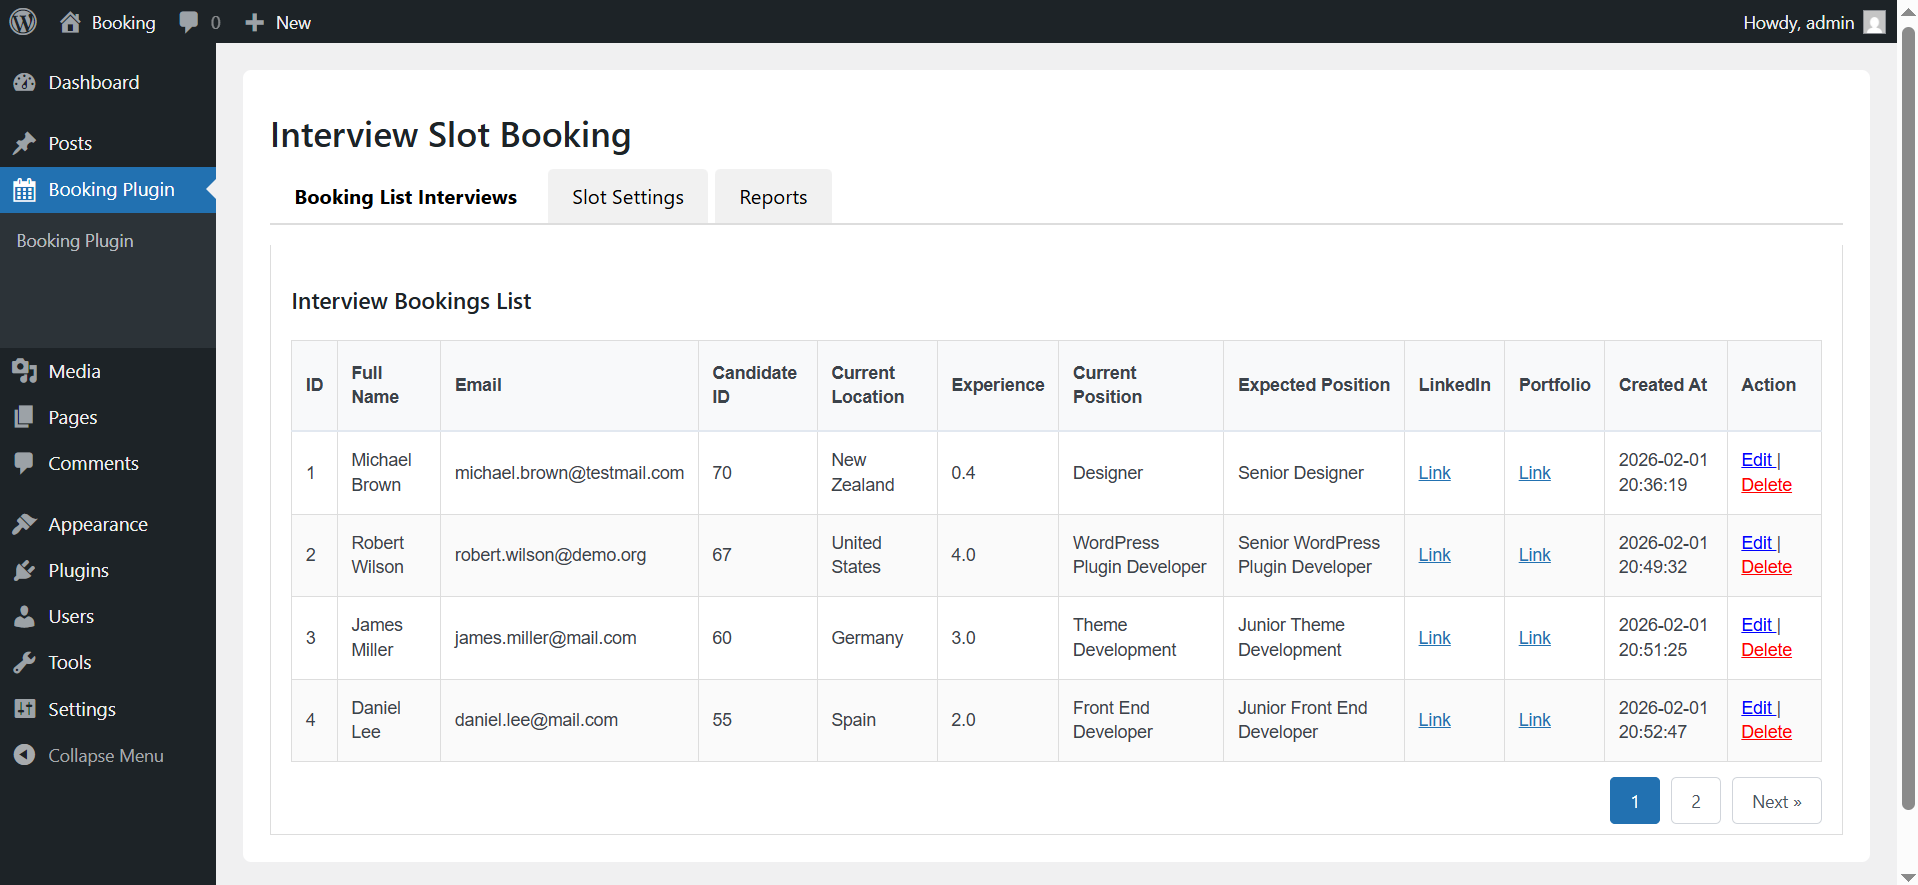The width and height of the screenshot is (1918, 885).
Task: Open the Appearance menu item
Action: pyautogui.click(x=108, y=524)
